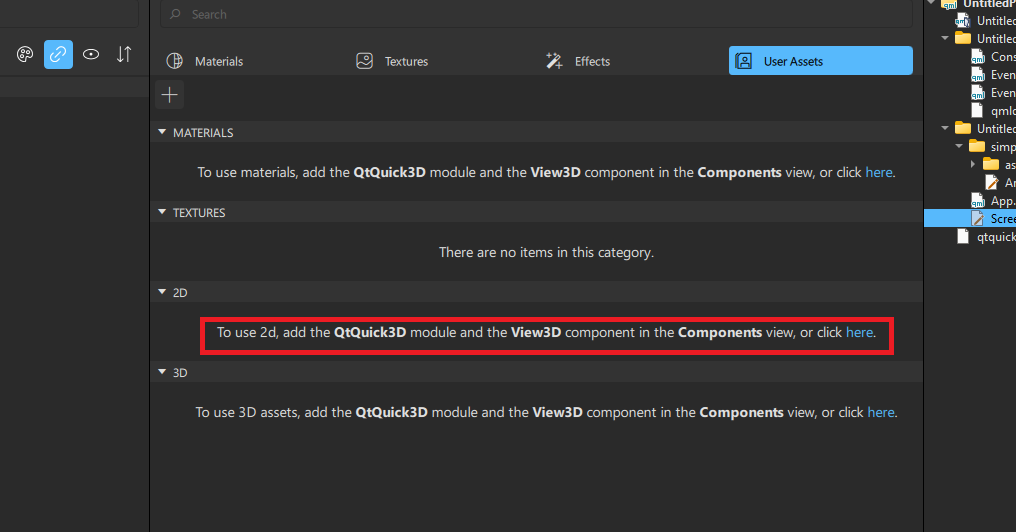Click the palette icon in the navigator toolbar
Screen dimensions: 1016x532
pyautogui.click(x=25, y=55)
